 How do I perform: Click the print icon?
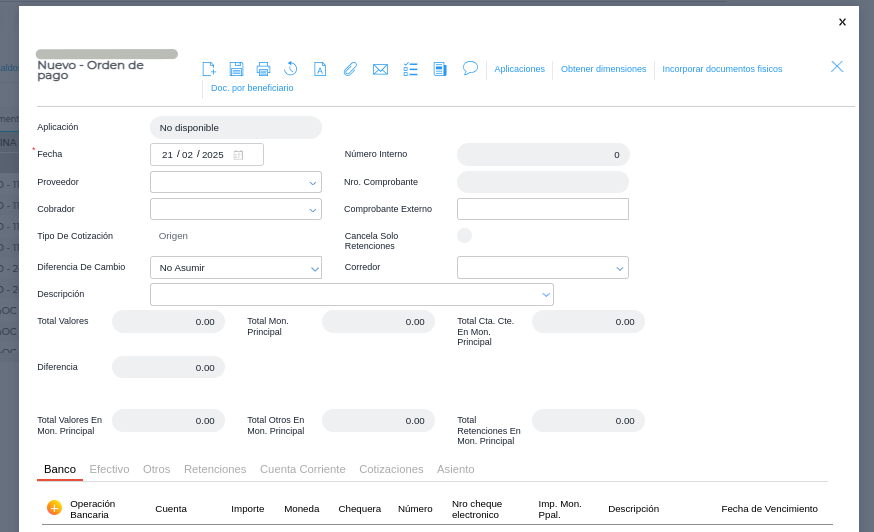[x=263, y=69]
